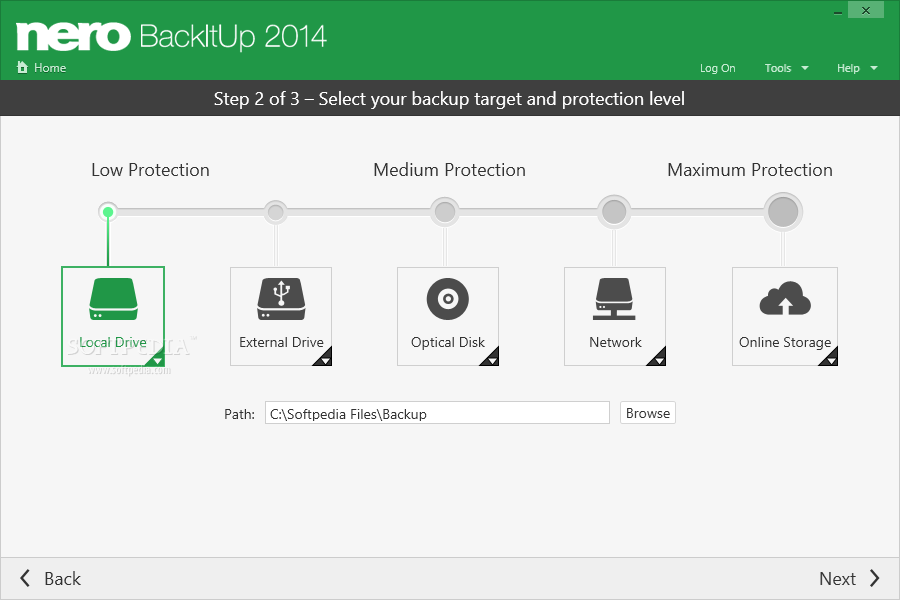Pick the Optical Disk disc icon

(448, 299)
